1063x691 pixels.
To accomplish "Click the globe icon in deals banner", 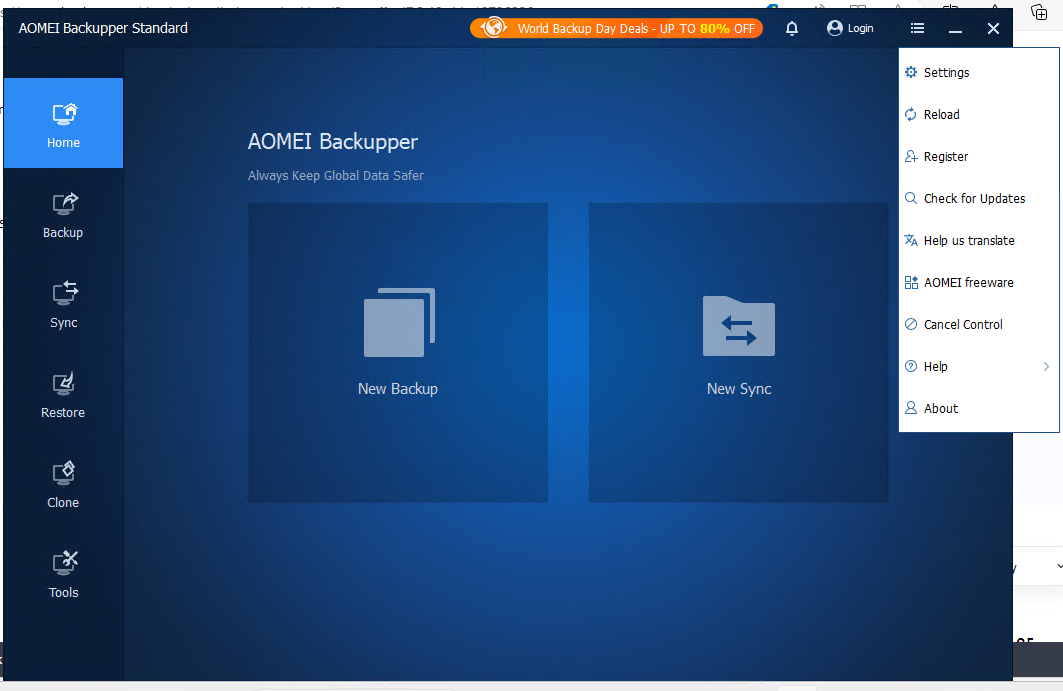I will [x=494, y=28].
